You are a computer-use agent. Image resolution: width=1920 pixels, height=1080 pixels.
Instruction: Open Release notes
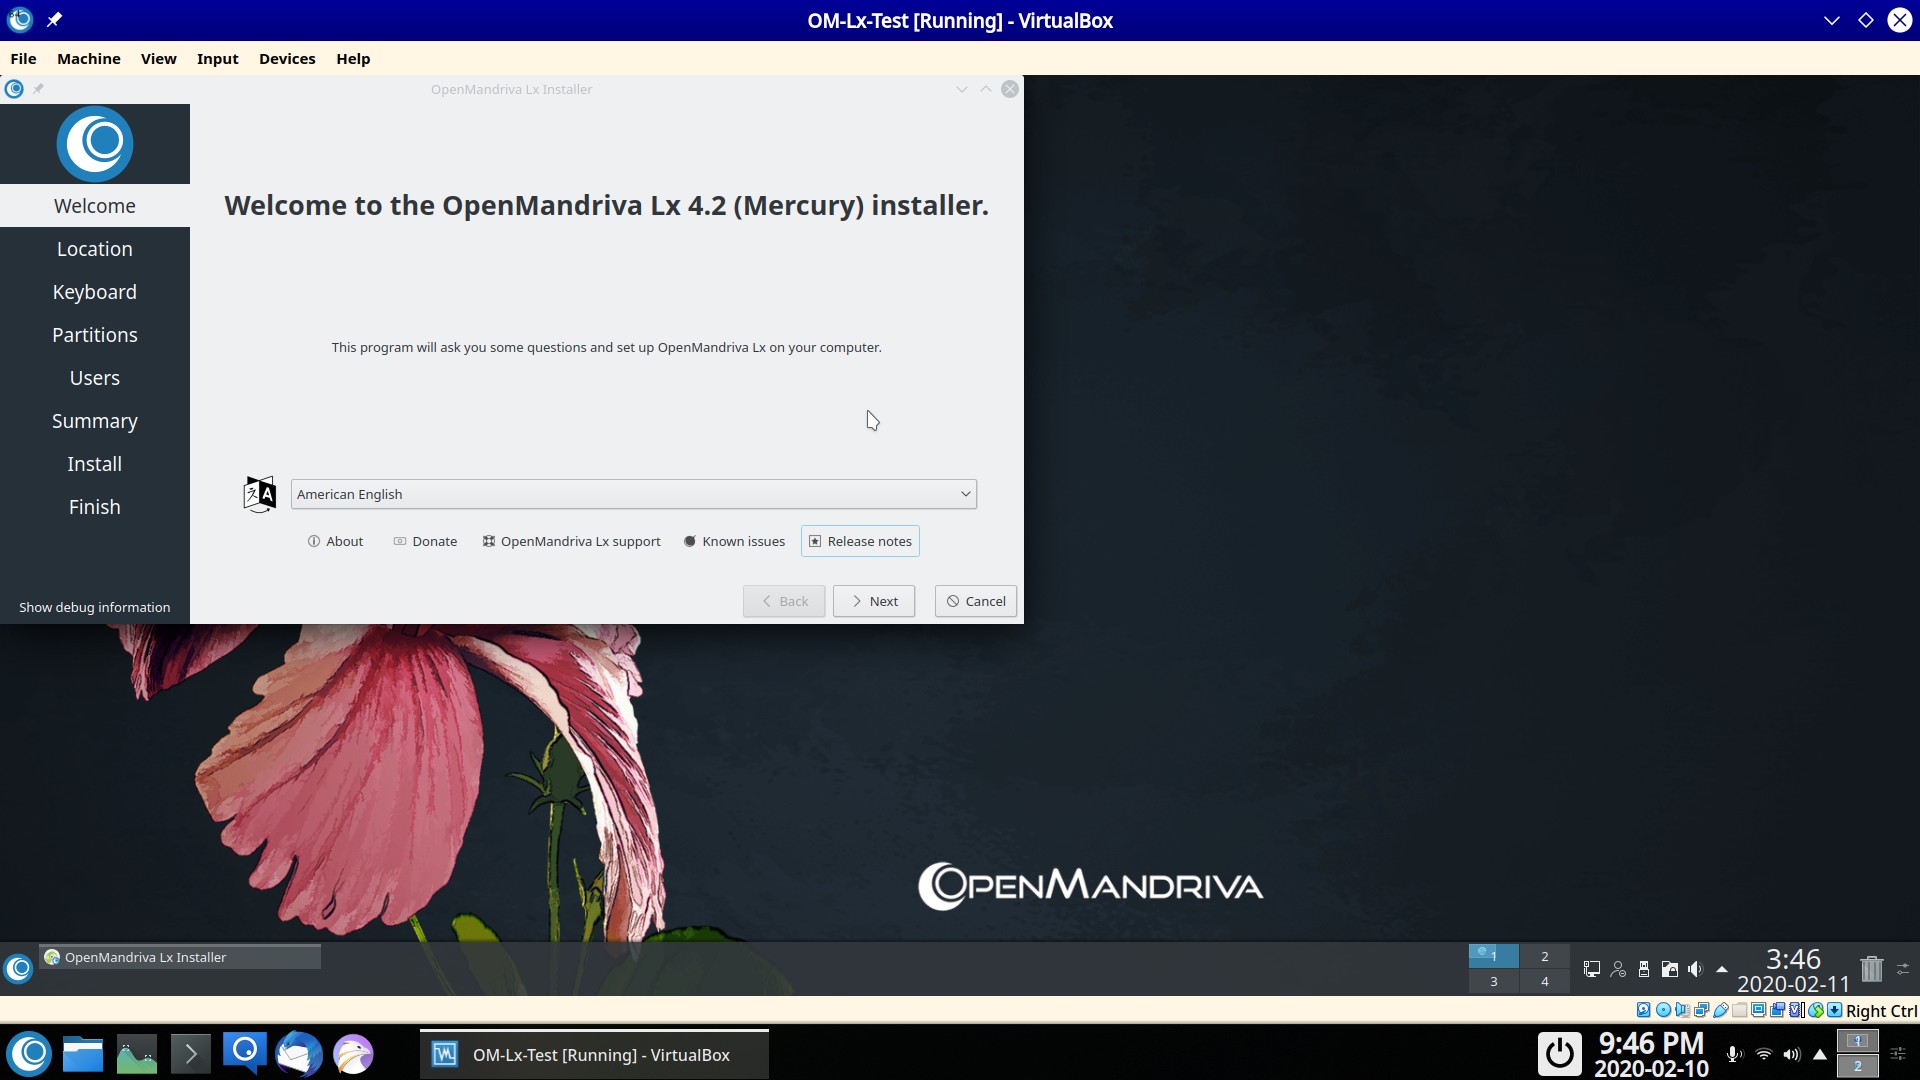pyautogui.click(x=860, y=541)
